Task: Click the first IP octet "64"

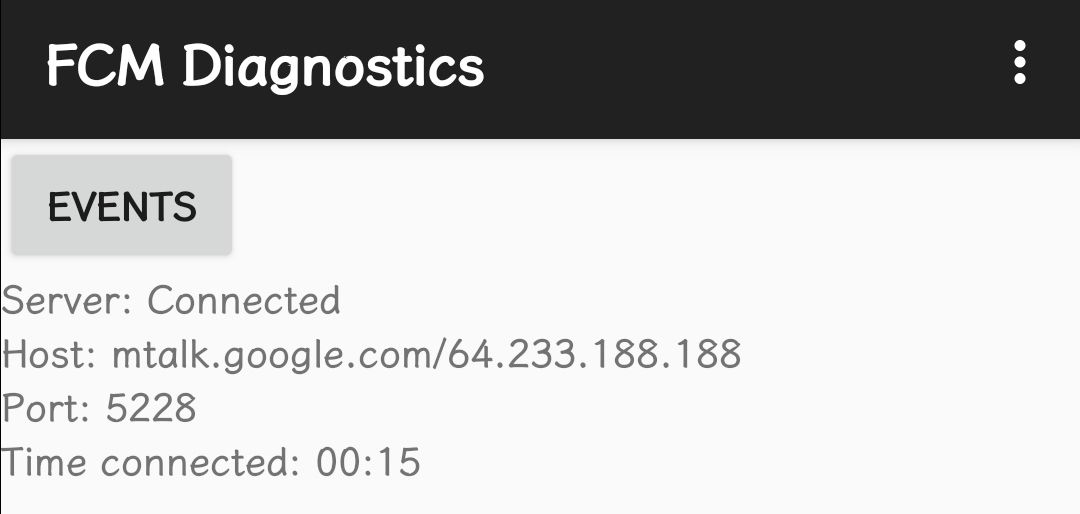Action: tap(470, 354)
